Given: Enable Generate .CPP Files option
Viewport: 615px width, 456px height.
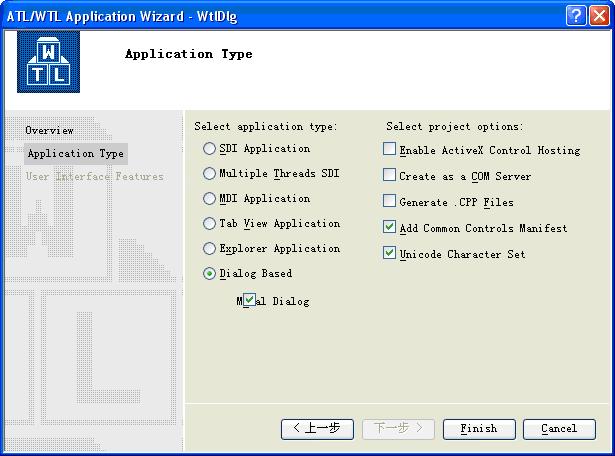Looking at the screenshot, I should 390,202.
